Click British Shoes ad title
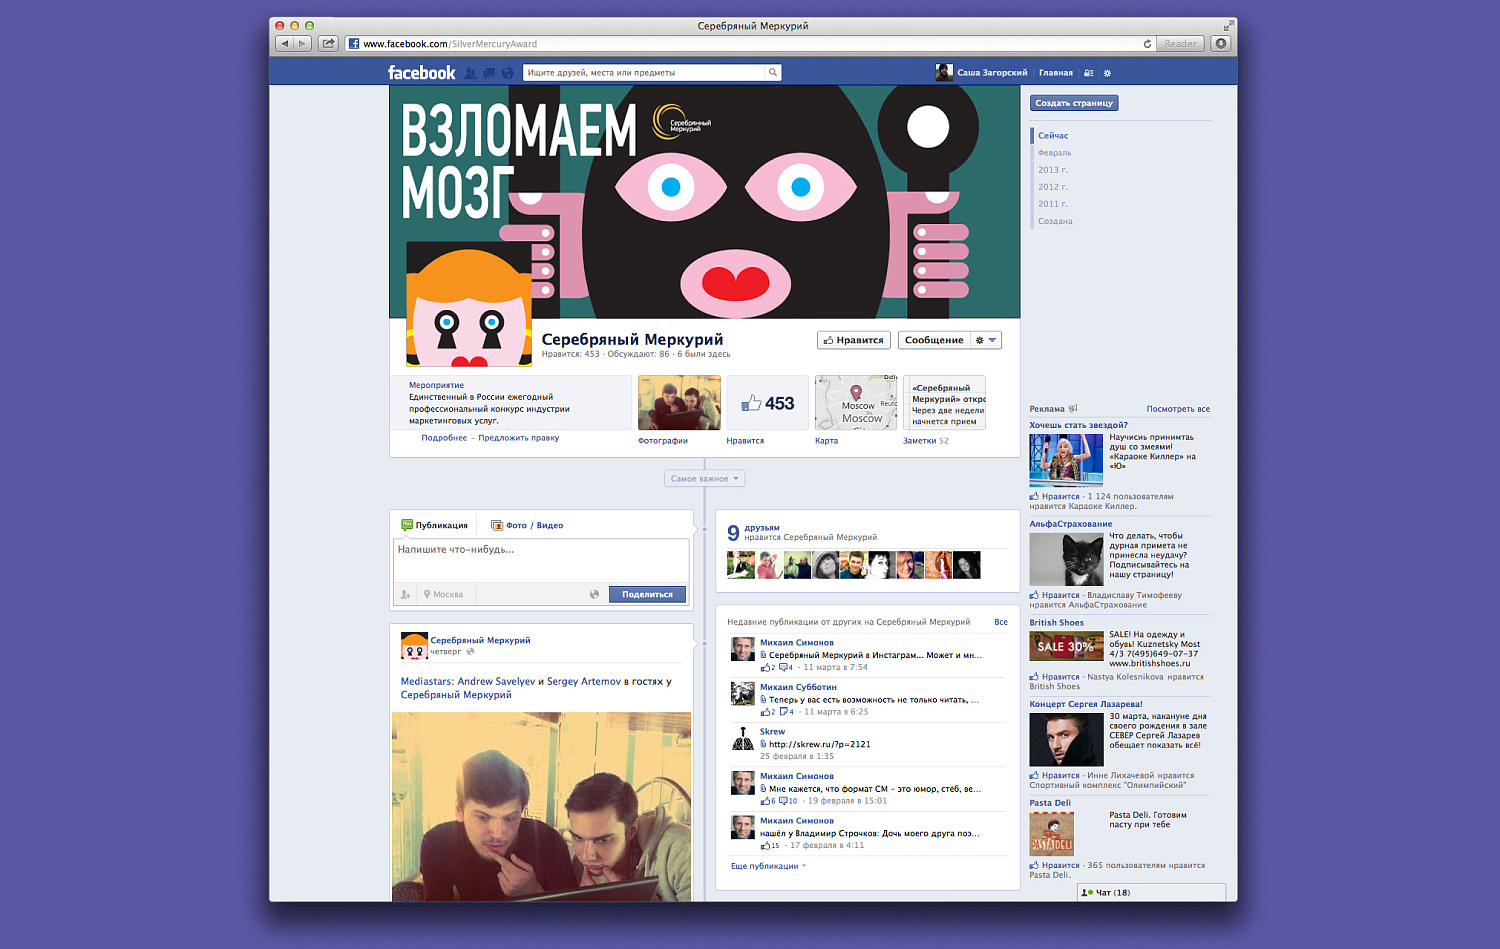The image size is (1500, 949). 1056,623
